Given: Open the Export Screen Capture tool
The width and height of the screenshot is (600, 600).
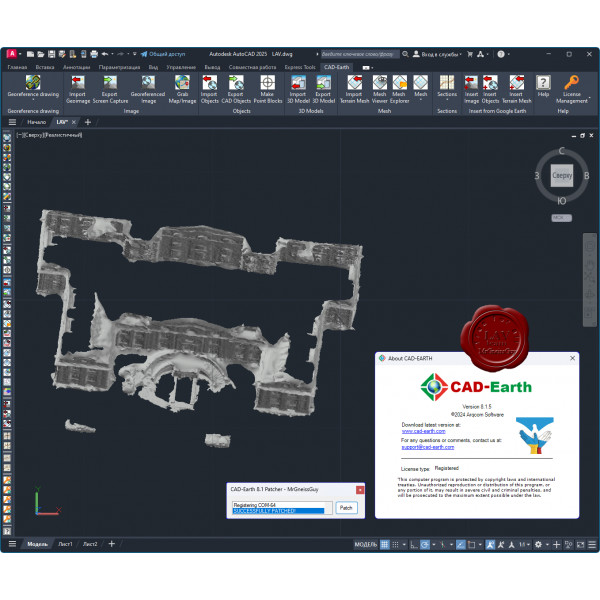Looking at the screenshot, I should pos(110,90).
